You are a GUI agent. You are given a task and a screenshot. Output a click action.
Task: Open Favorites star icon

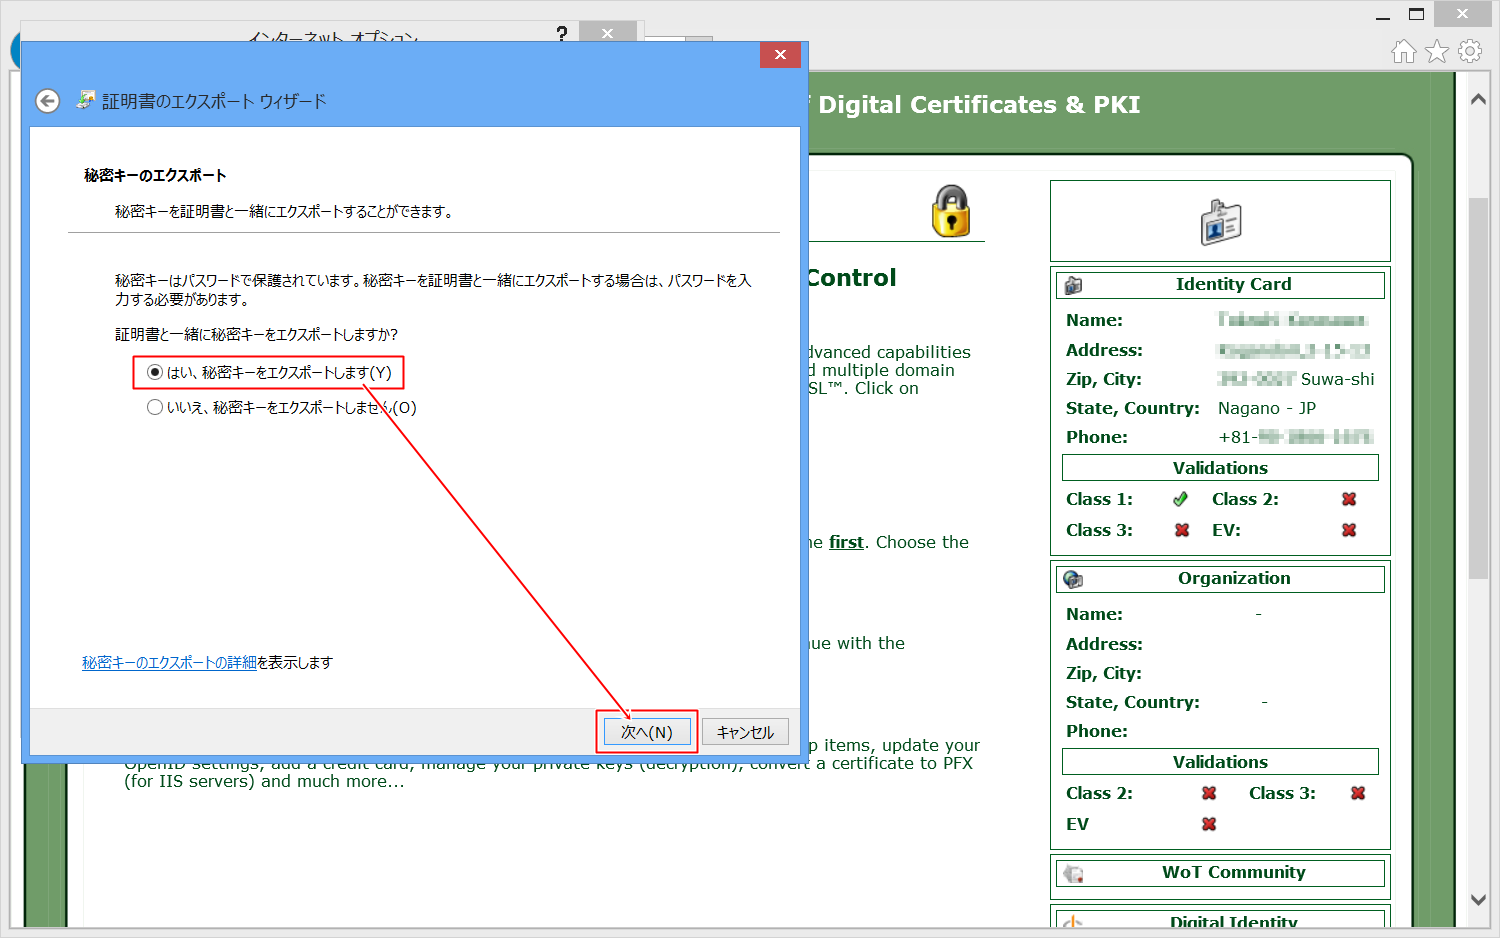tap(1437, 51)
